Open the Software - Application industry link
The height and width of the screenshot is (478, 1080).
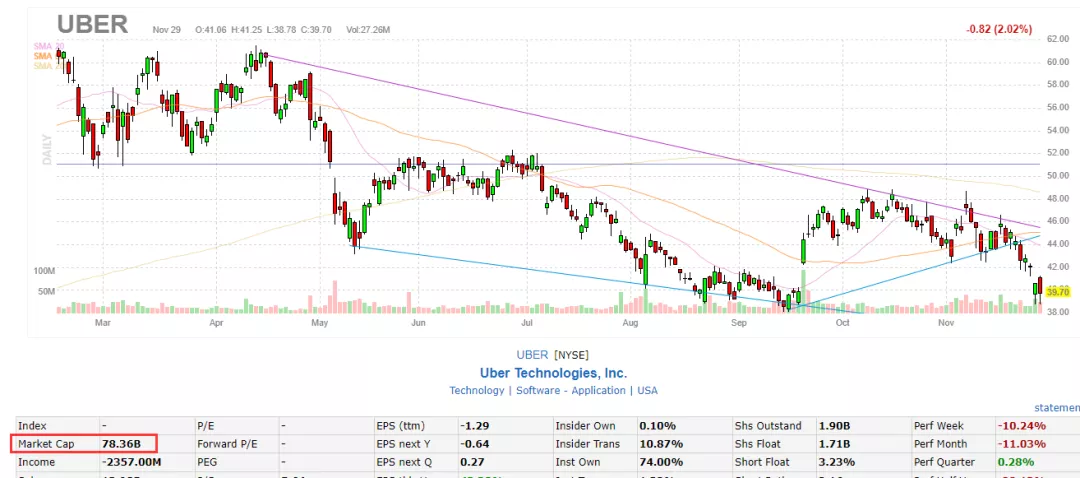569,391
